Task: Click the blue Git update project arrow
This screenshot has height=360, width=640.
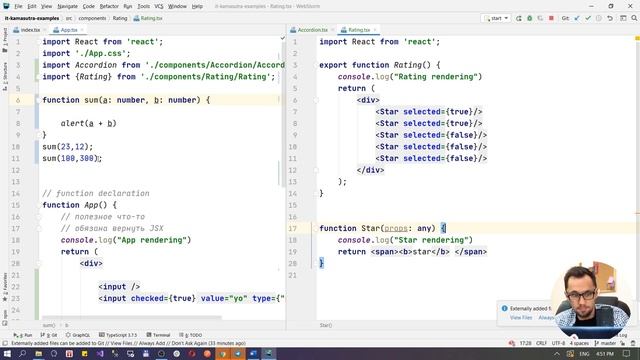Action: pos(577,18)
